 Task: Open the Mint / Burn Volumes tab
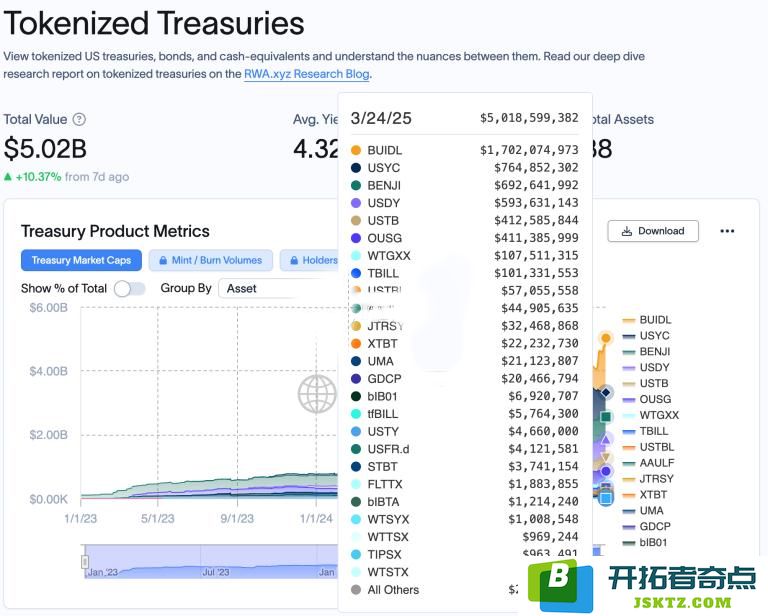tap(211, 260)
